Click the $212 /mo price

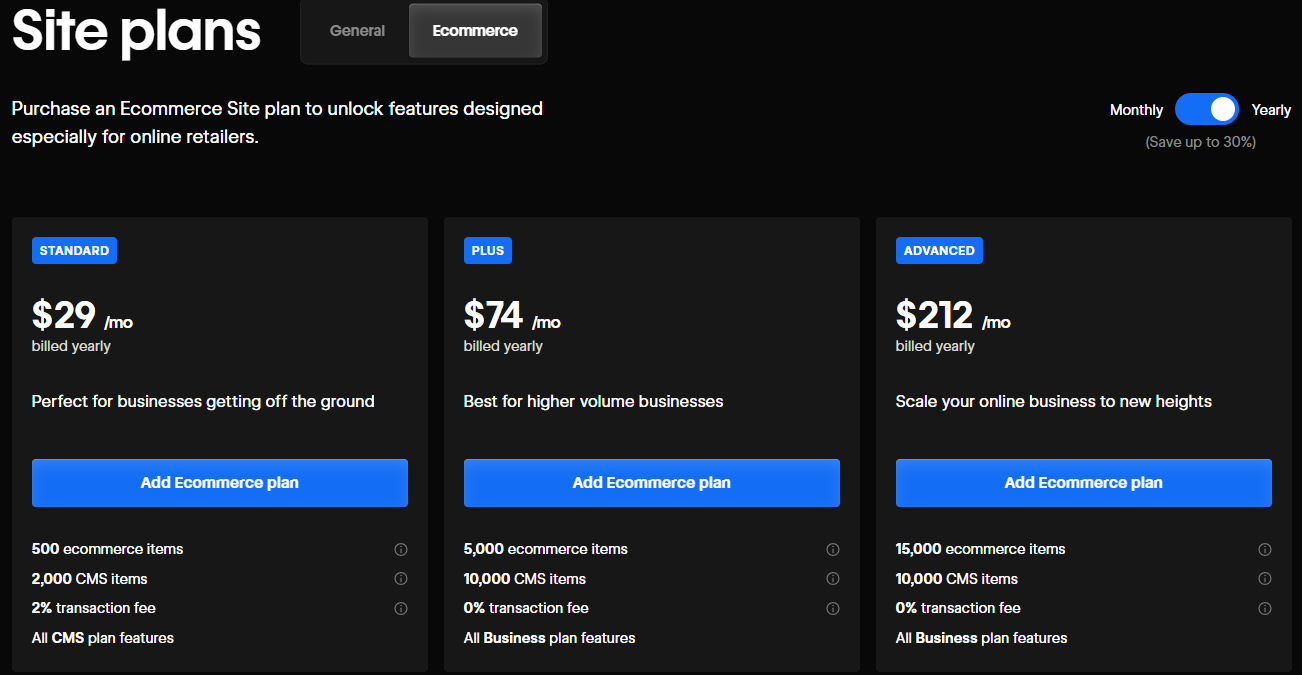(x=953, y=315)
